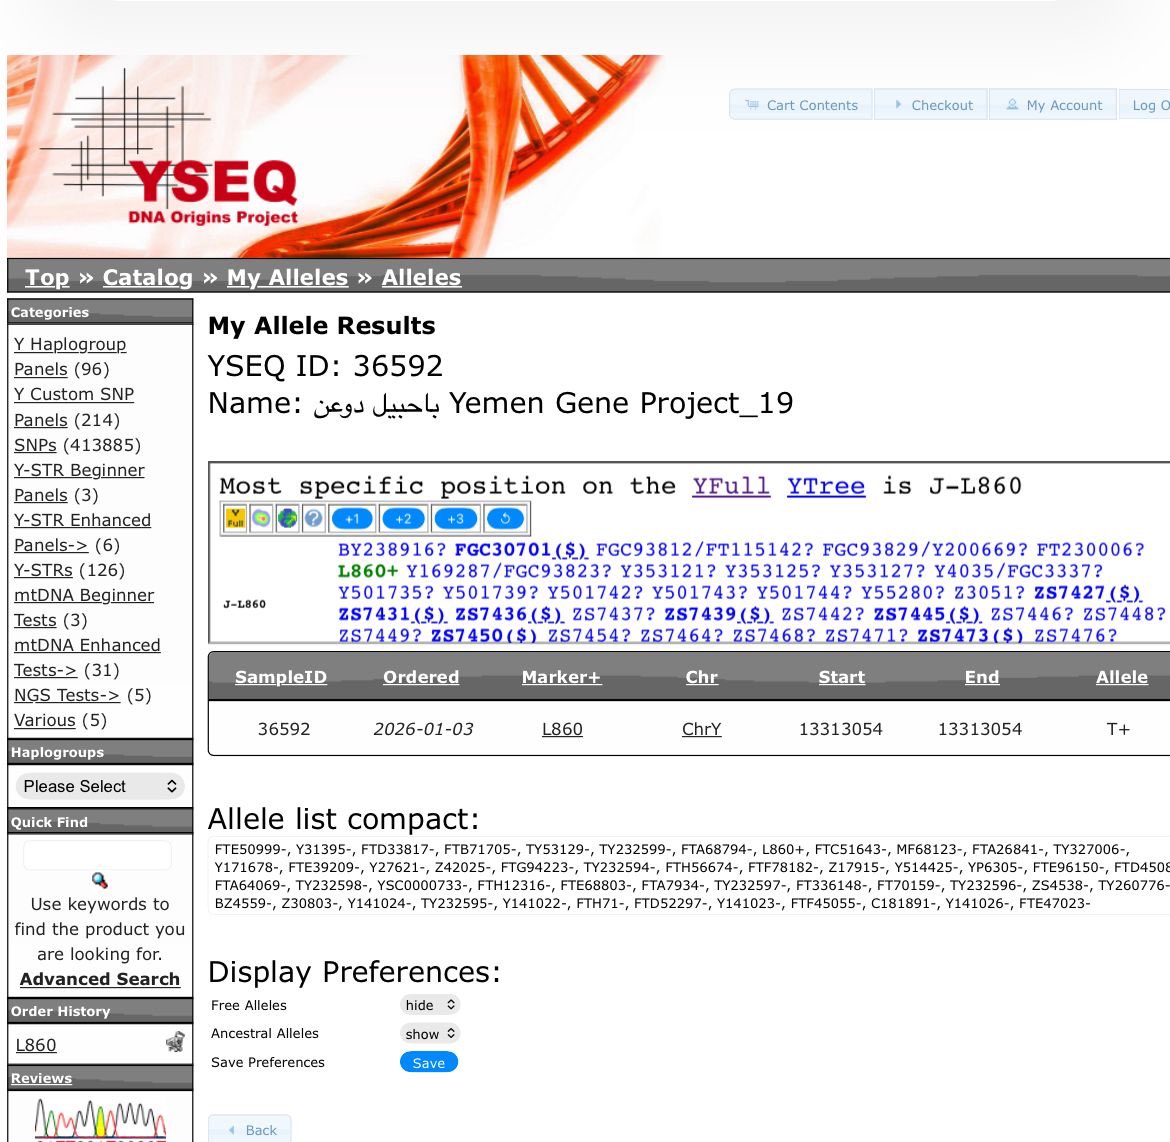This screenshot has width=1170, height=1142.
Task: Click the Advanced Search link
Action: click(99, 979)
